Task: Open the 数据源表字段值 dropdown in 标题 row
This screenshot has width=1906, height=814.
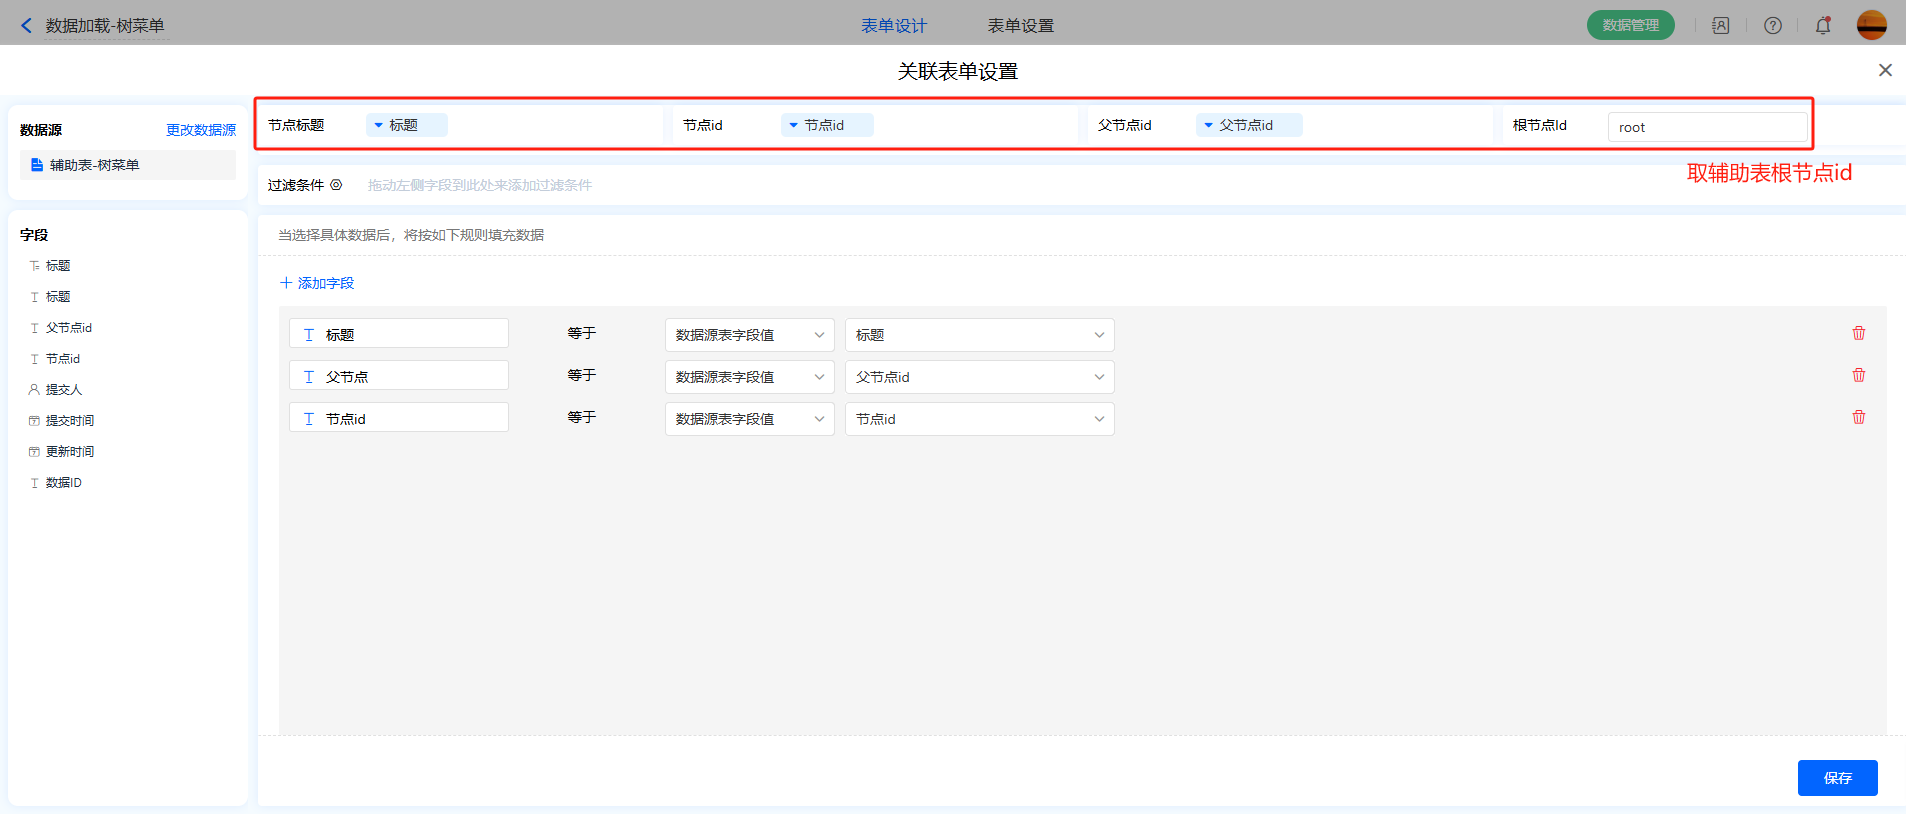Action: pyautogui.click(x=749, y=335)
